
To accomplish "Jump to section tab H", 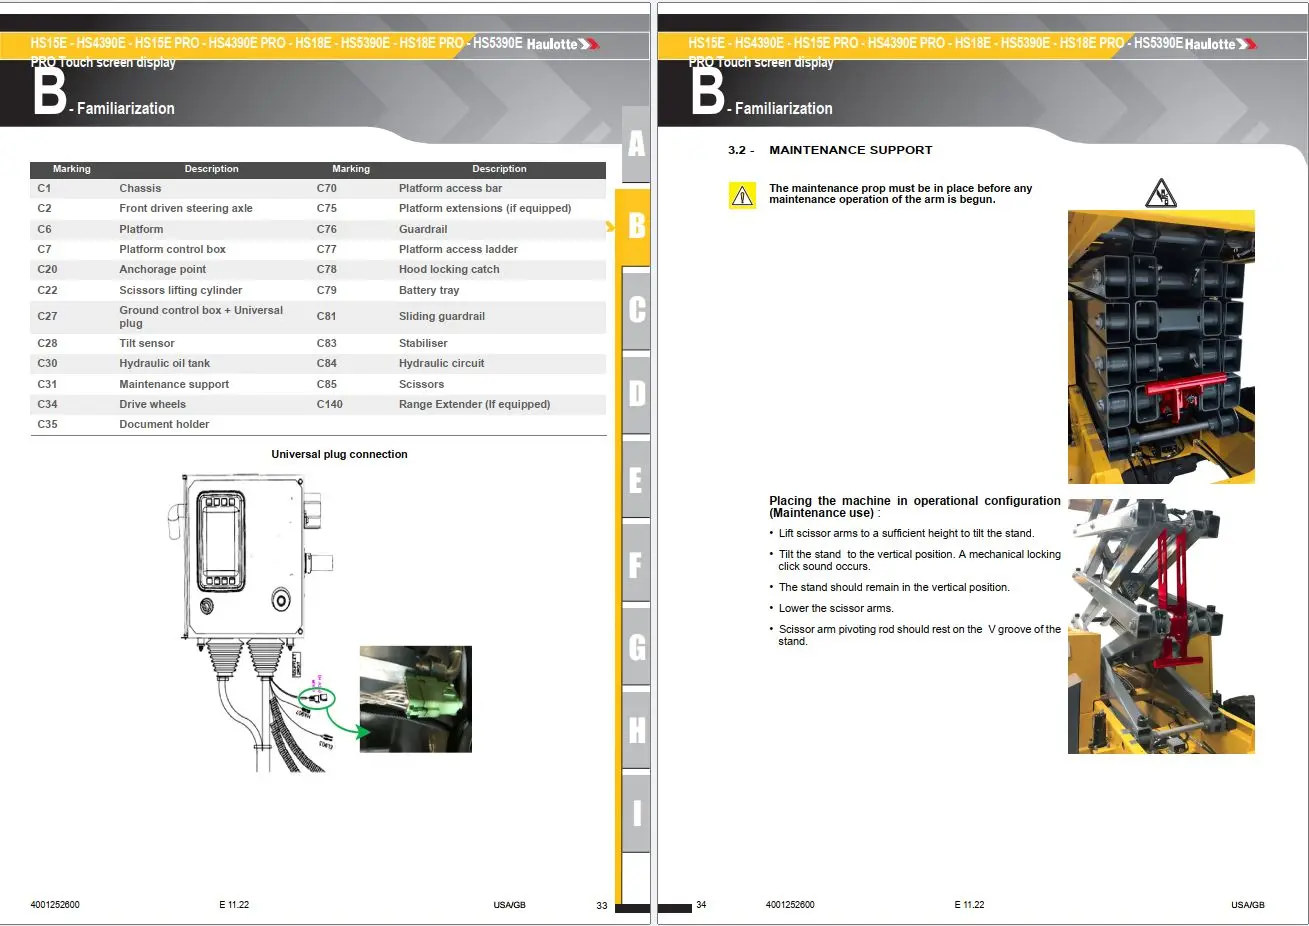I will [x=636, y=730].
